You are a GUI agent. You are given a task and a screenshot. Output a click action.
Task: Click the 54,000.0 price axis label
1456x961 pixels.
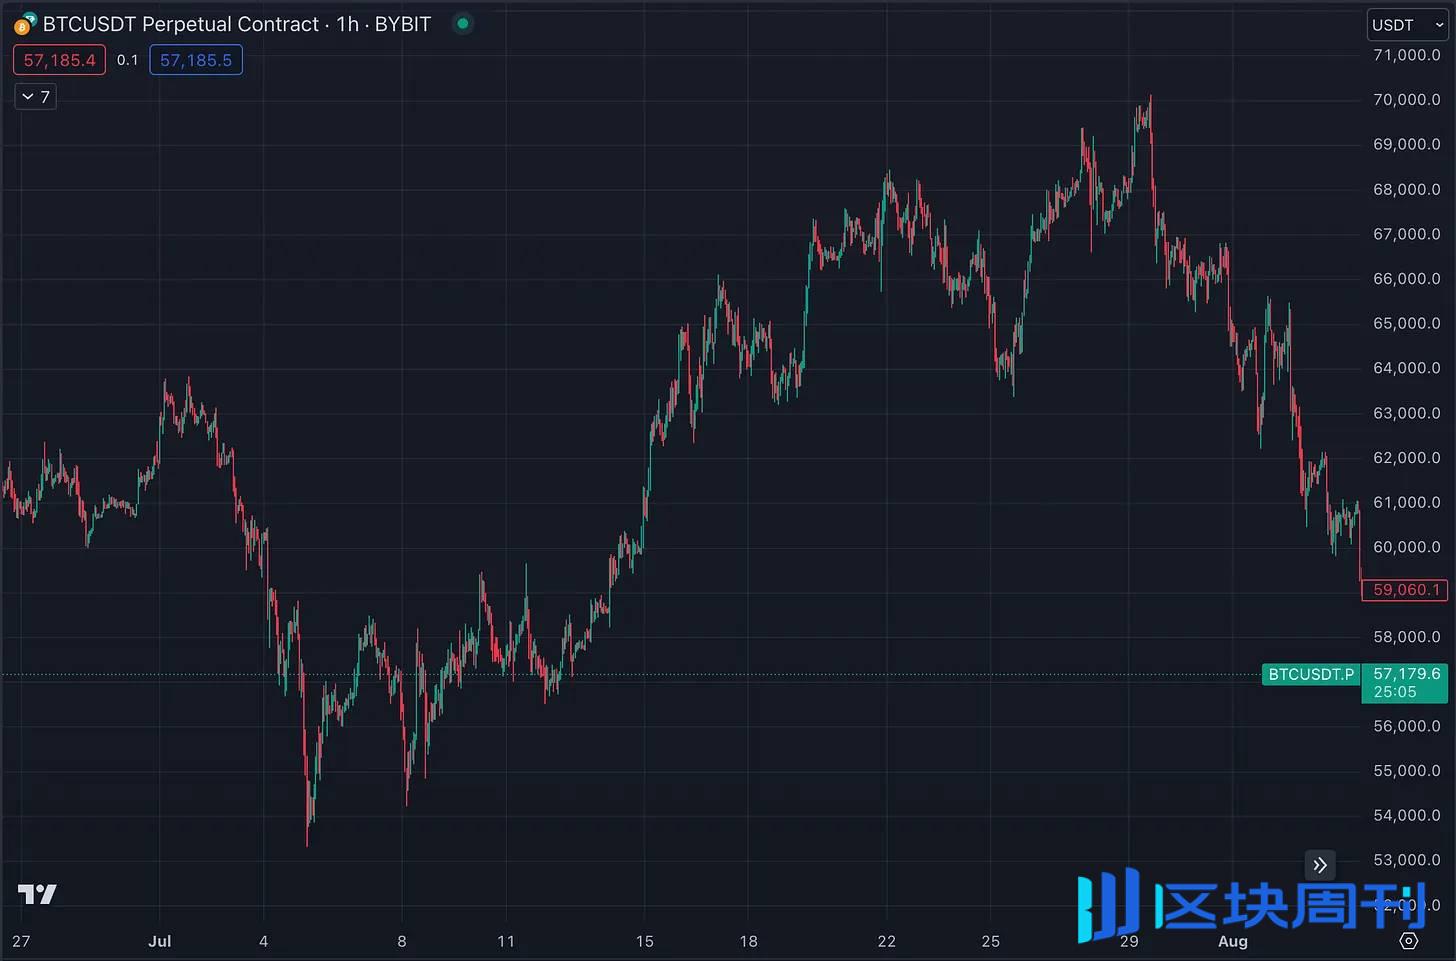[1406, 816]
